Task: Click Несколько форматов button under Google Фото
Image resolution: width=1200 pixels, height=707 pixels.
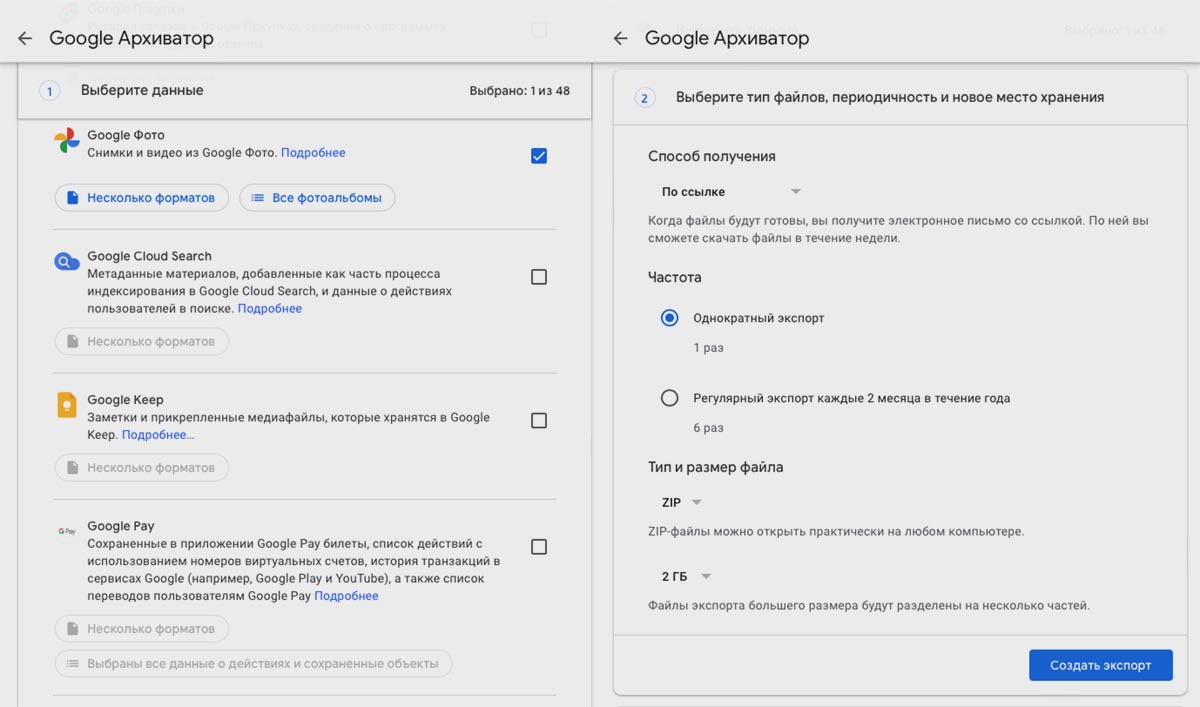Action: (141, 198)
